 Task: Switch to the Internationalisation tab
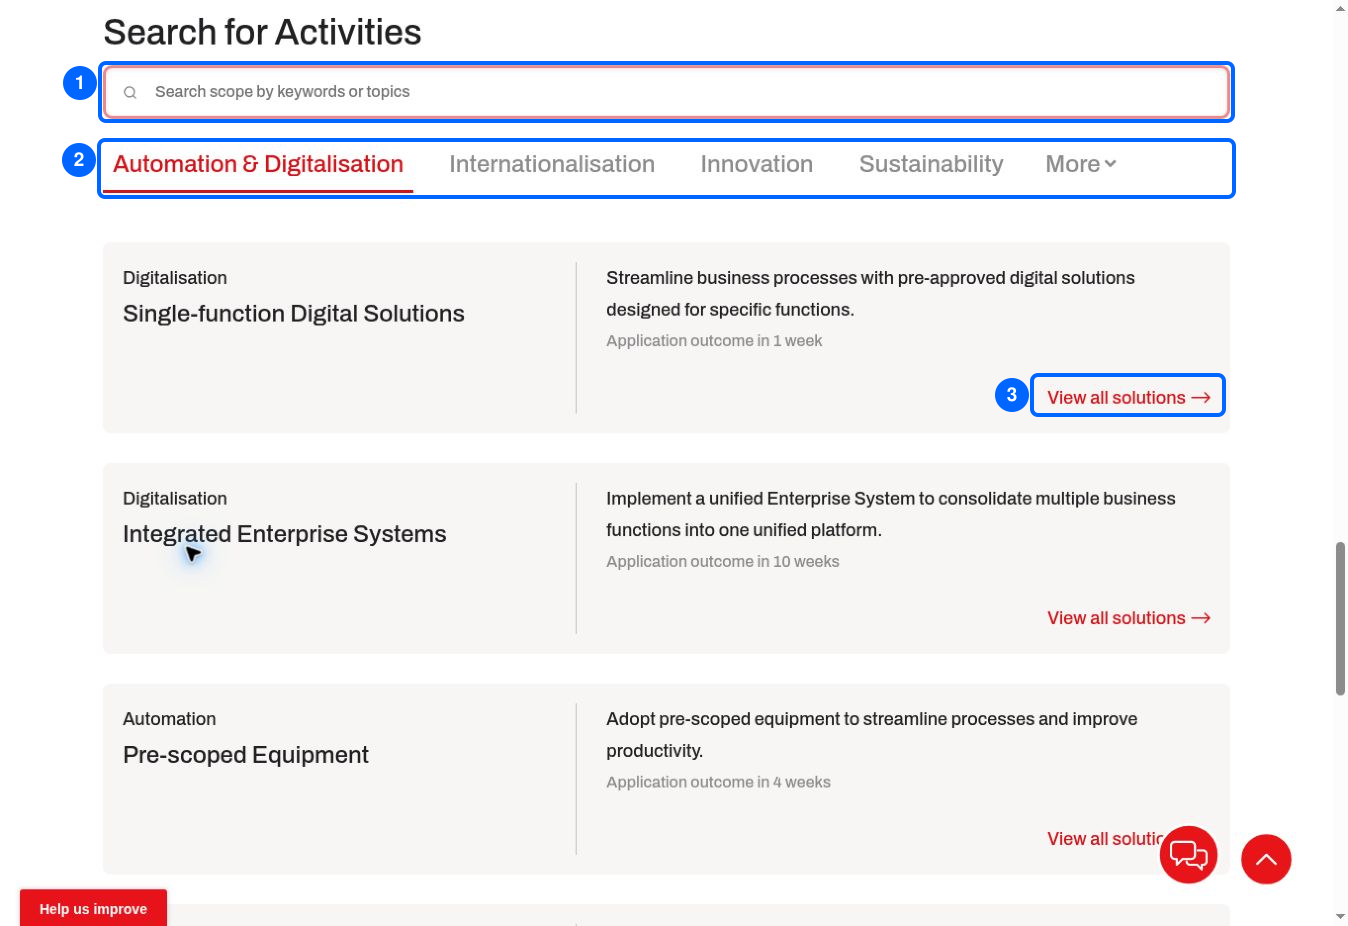(x=552, y=164)
